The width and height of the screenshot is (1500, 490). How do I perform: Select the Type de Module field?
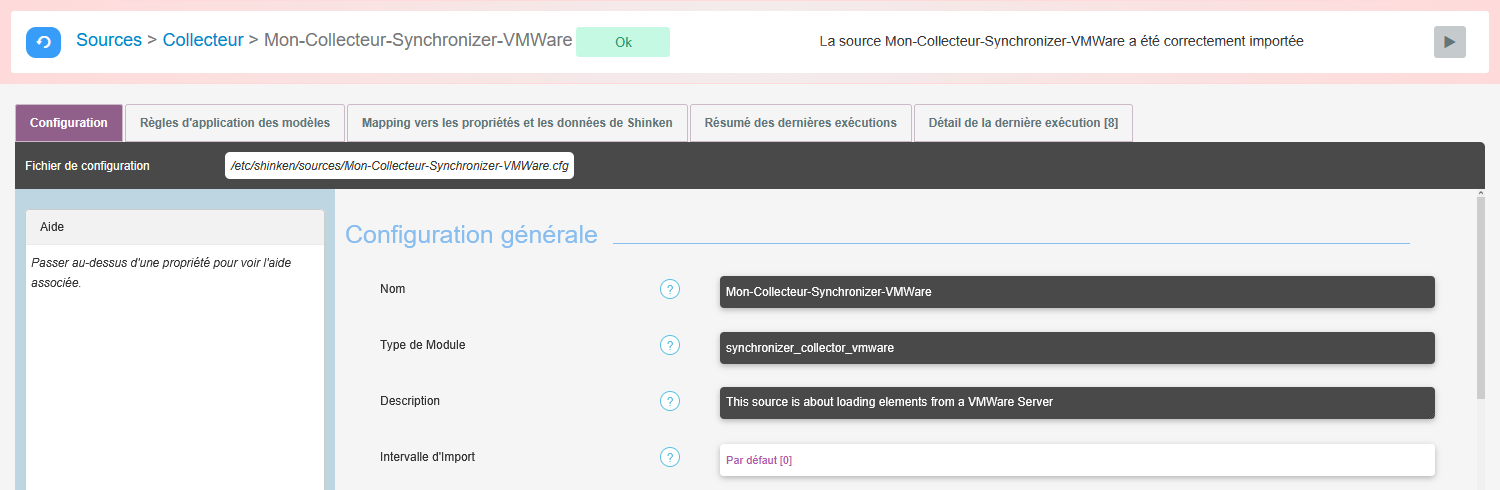point(1077,348)
